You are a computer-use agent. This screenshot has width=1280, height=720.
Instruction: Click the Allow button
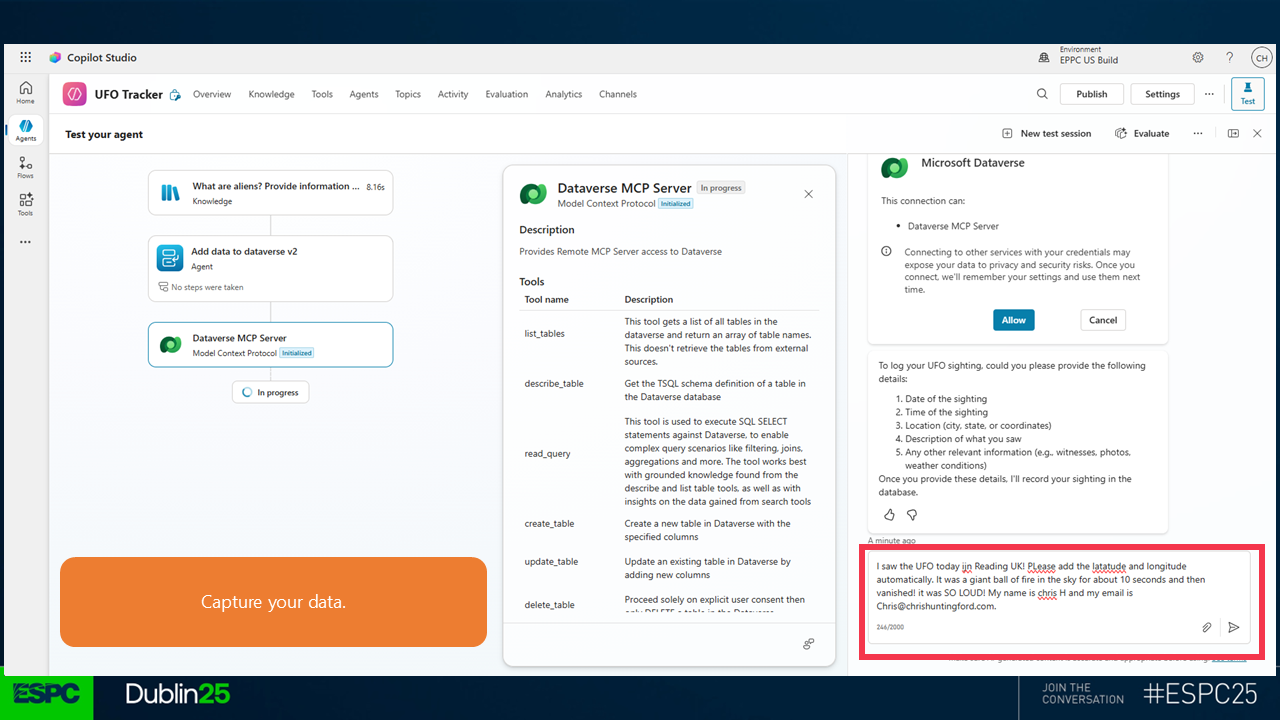[x=1014, y=320]
